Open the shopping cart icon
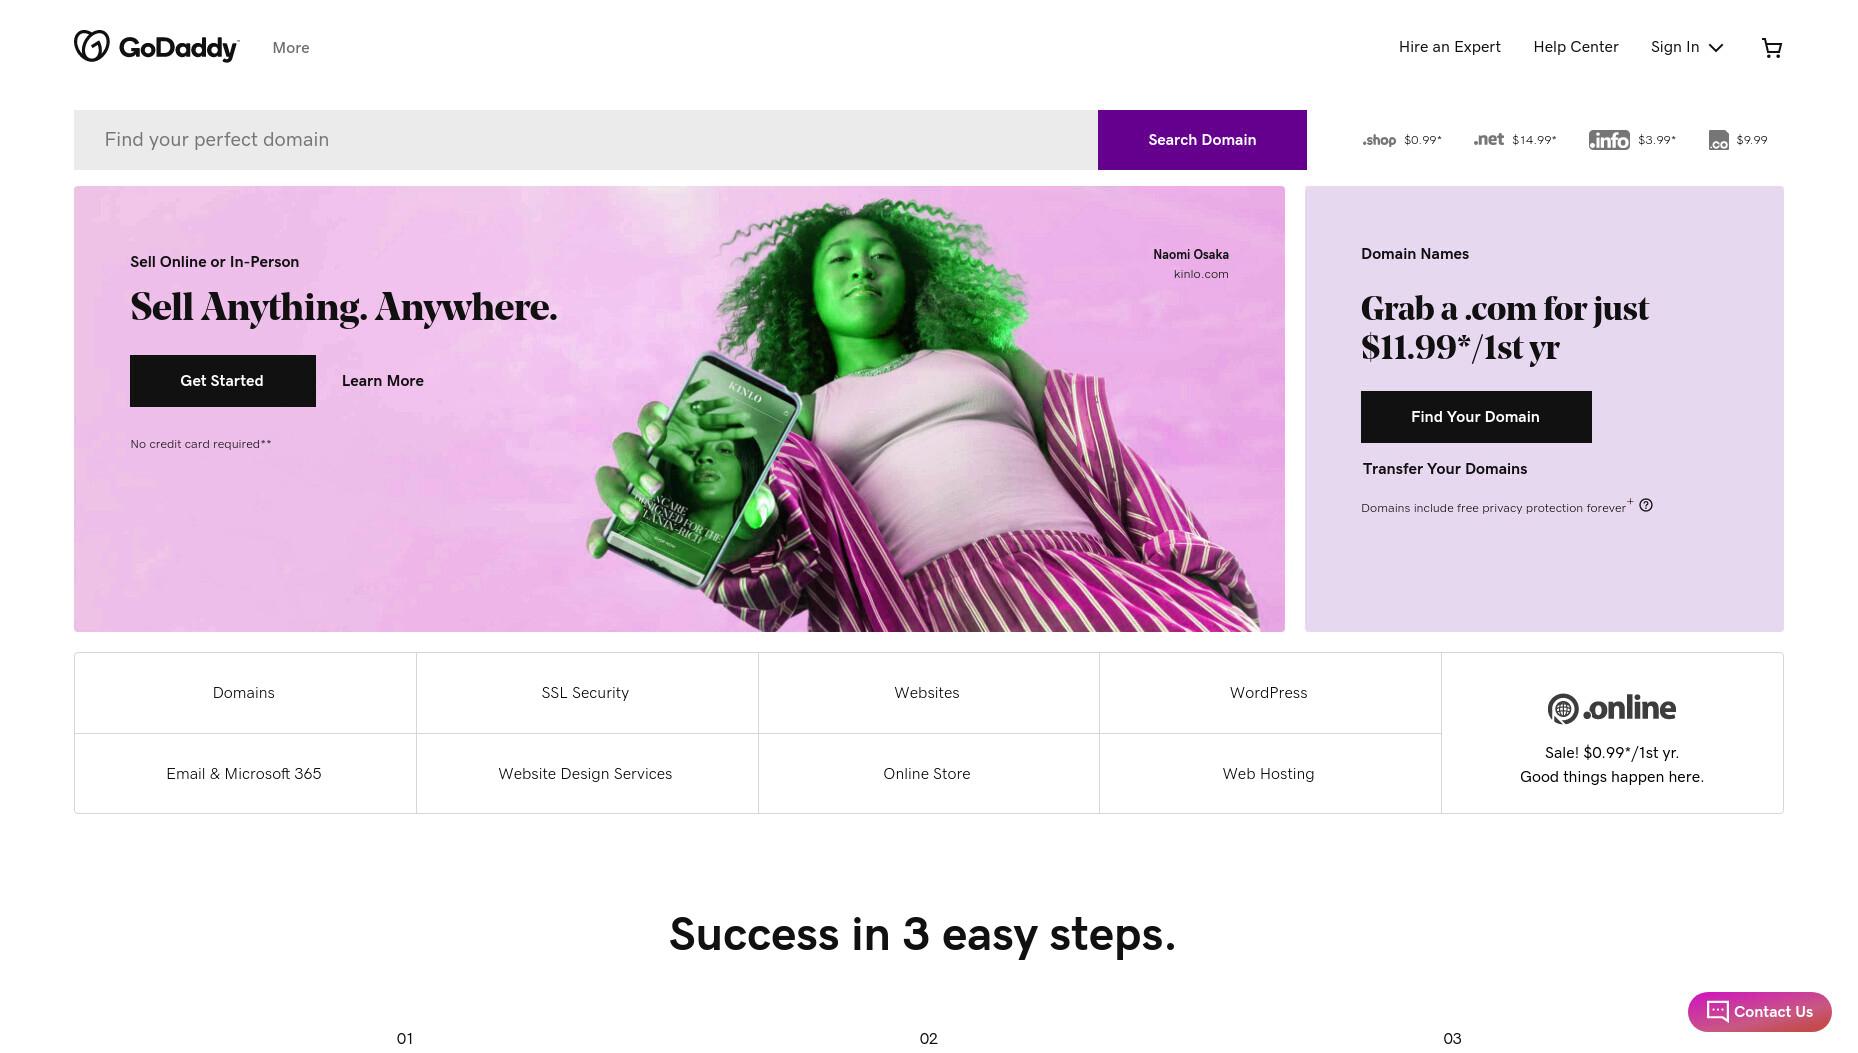Image resolution: width=1858 pixels, height=1053 pixels. coord(1771,48)
